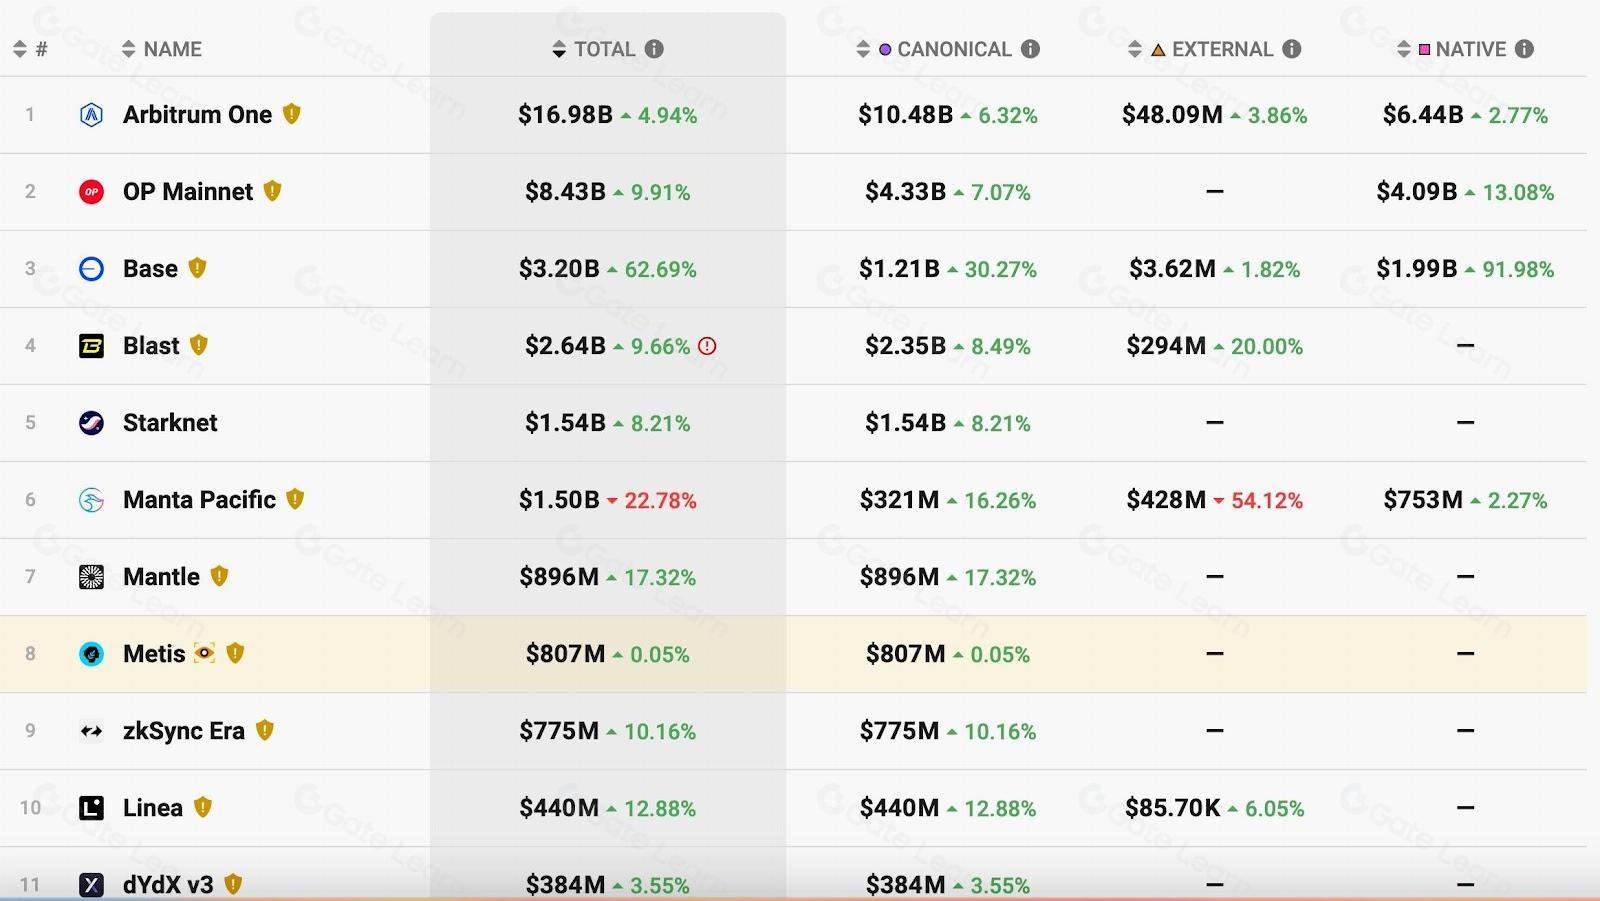Image resolution: width=1600 pixels, height=901 pixels.
Task: Sort table by the TOTAL column arrows
Action: [559, 49]
